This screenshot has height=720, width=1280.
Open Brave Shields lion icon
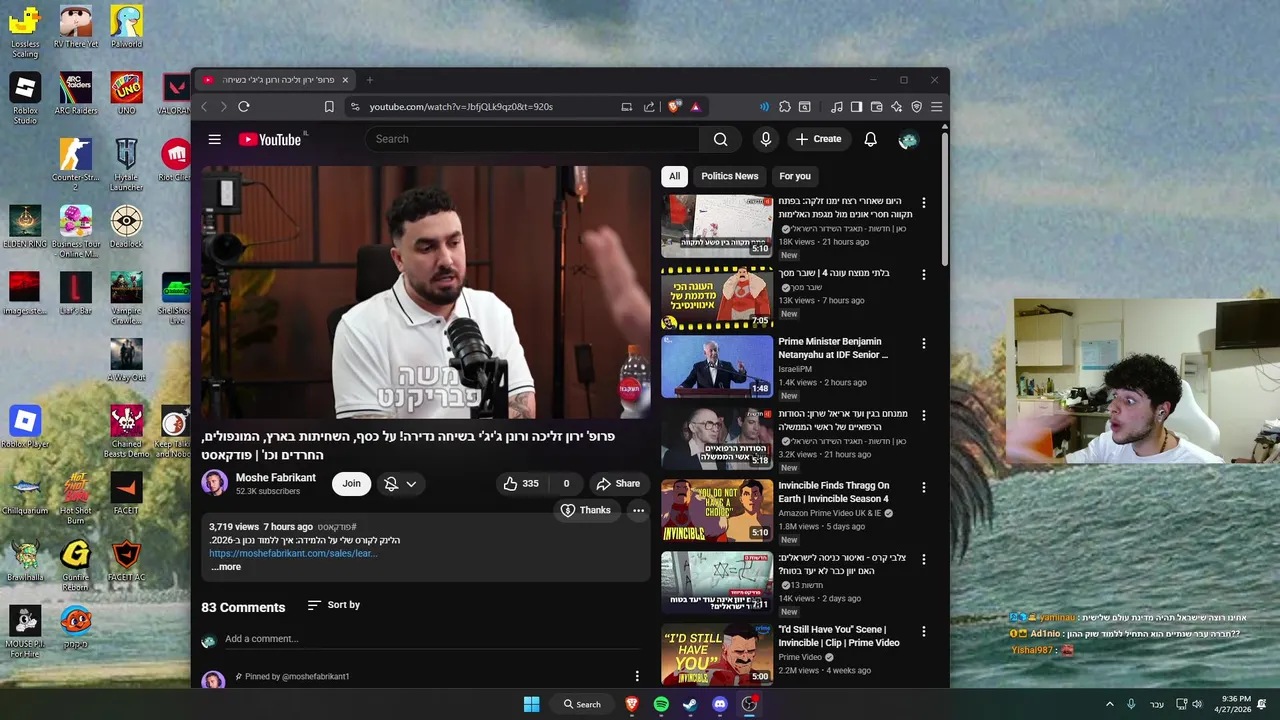tap(674, 107)
